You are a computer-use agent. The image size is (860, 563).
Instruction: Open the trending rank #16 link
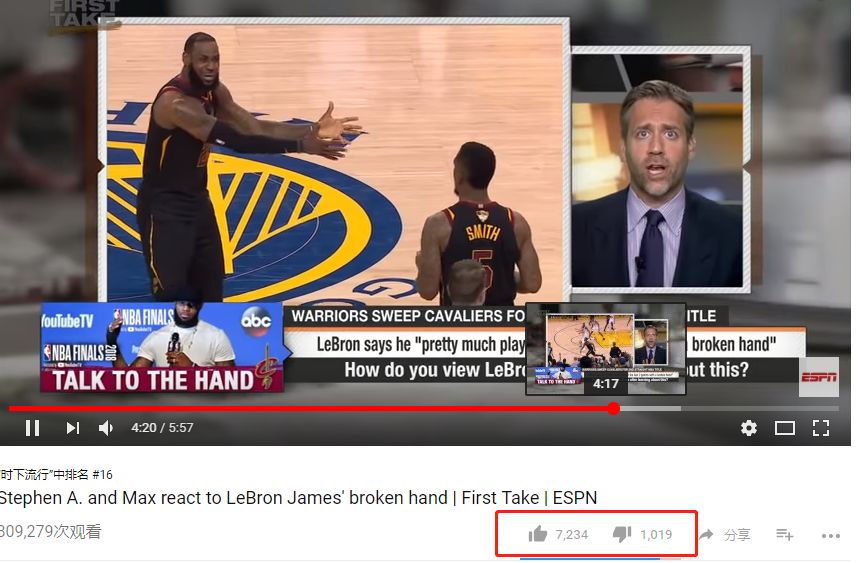[x=56, y=475]
